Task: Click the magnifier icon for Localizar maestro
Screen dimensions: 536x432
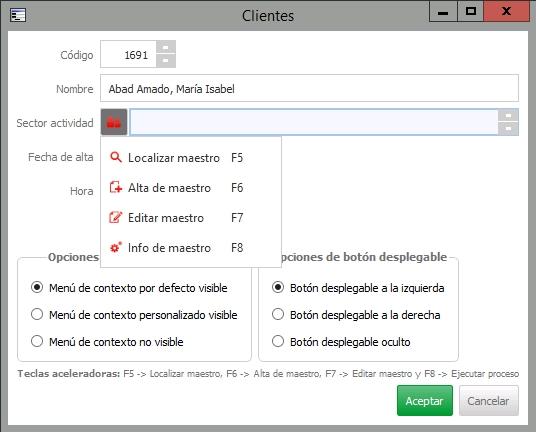Action: click(x=116, y=158)
